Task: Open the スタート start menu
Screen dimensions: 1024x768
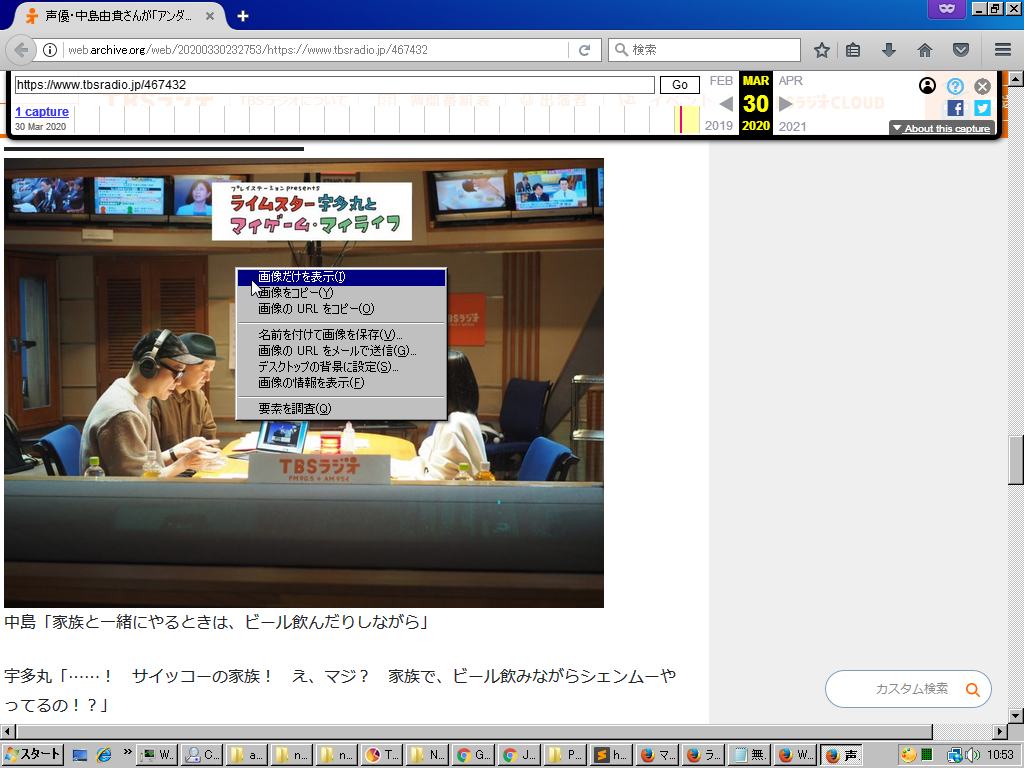Action: pyautogui.click(x=33, y=755)
